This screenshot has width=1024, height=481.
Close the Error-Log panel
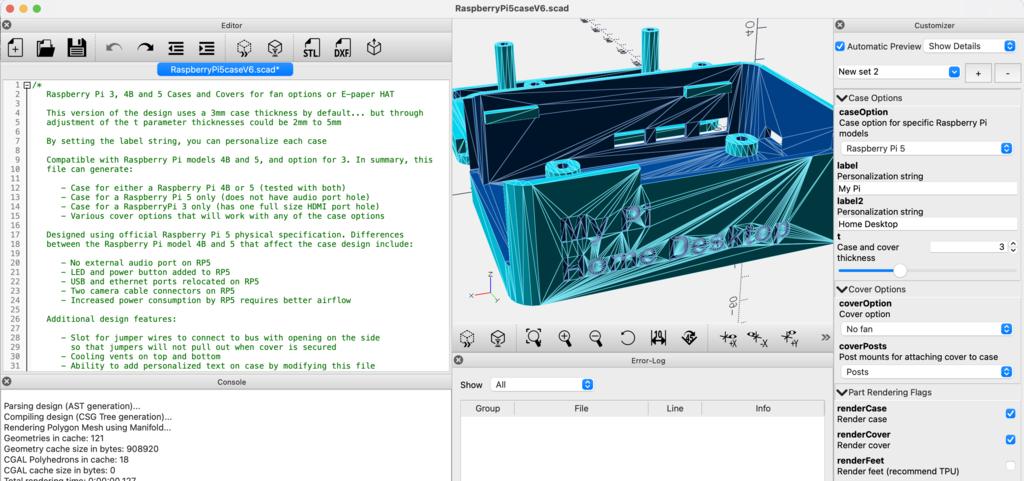[x=458, y=360]
